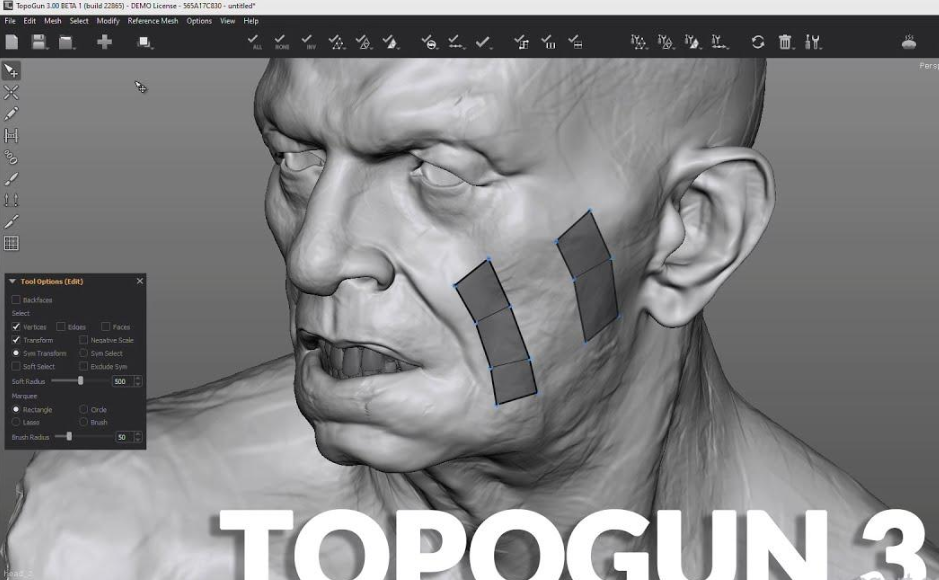Click the trash can delete icon
Screen dimensions: 939x580
[785, 42]
